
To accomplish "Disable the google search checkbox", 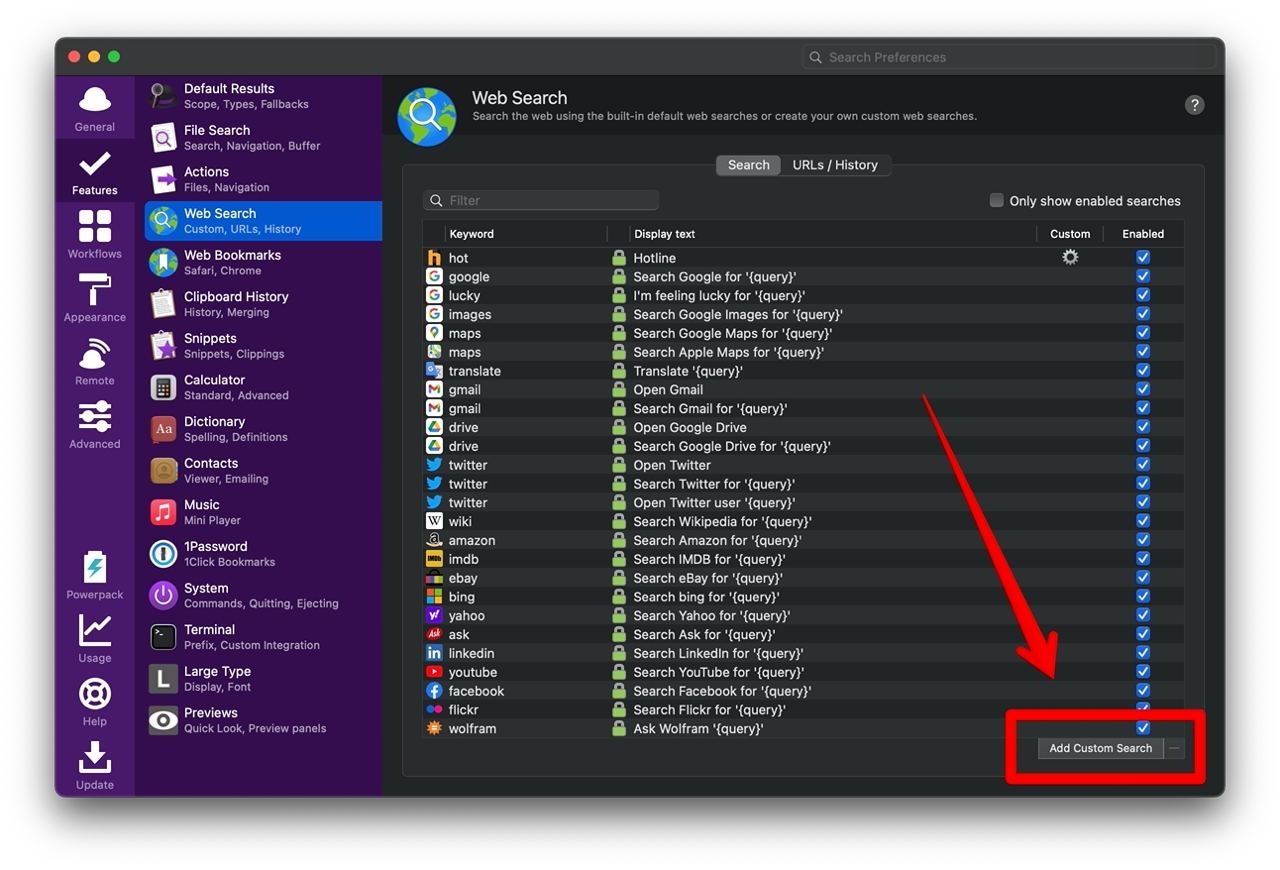I will click(1143, 276).
